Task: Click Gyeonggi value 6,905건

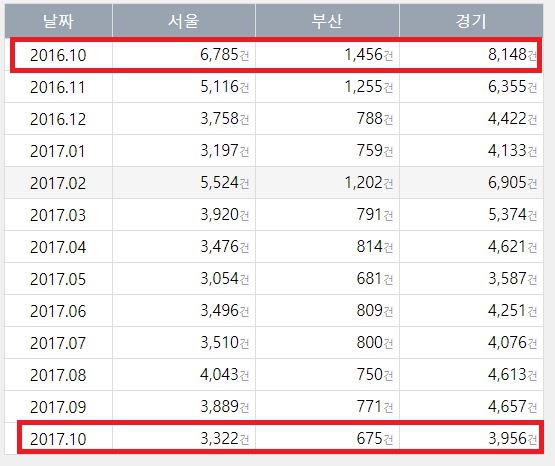Action: point(512,183)
